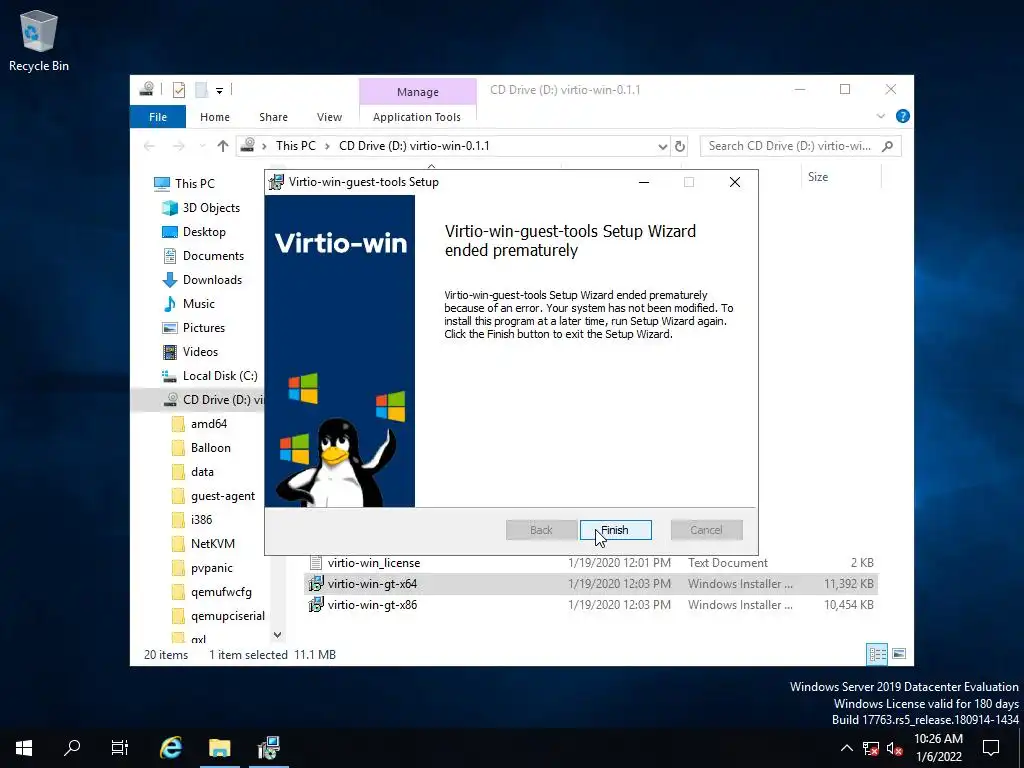1024x768 pixels.
Task: Open the network status tray icon
Action: (x=871, y=748)
